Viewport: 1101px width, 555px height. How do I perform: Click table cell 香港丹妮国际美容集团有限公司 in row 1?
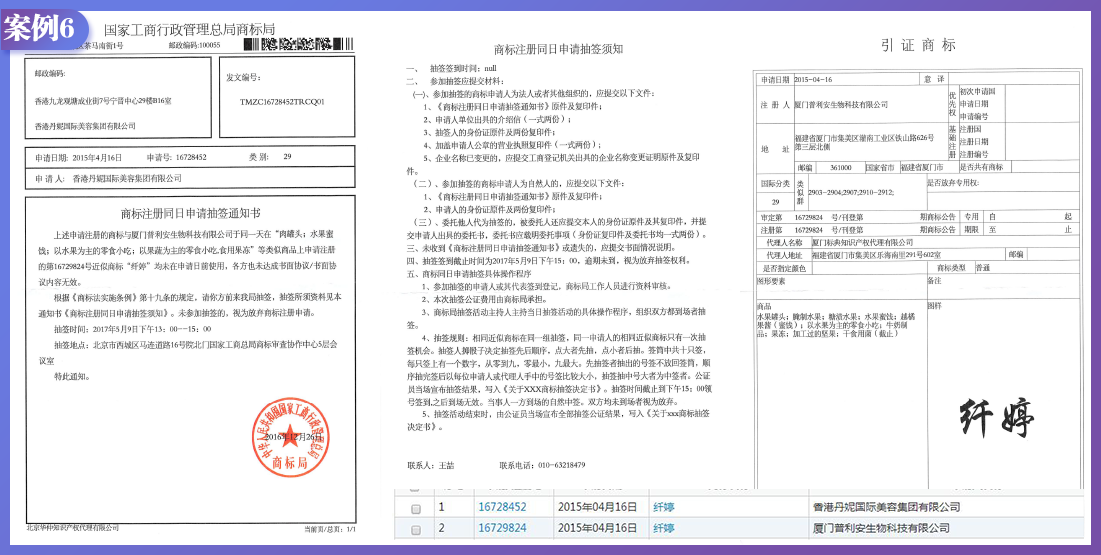point(886,507)
